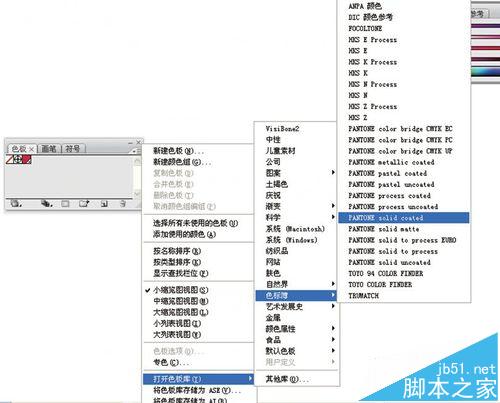This screenshot has width=500, height=403.
Task: Sort swatches with 按类型排序
Action: (x=177, y=262)
